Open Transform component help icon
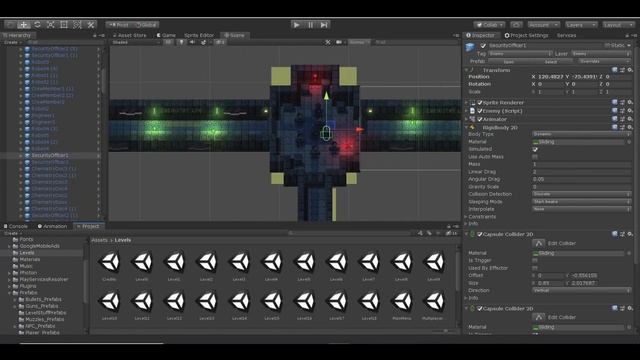Viewport: 640px width, 360px height. [x=615, y=70]
